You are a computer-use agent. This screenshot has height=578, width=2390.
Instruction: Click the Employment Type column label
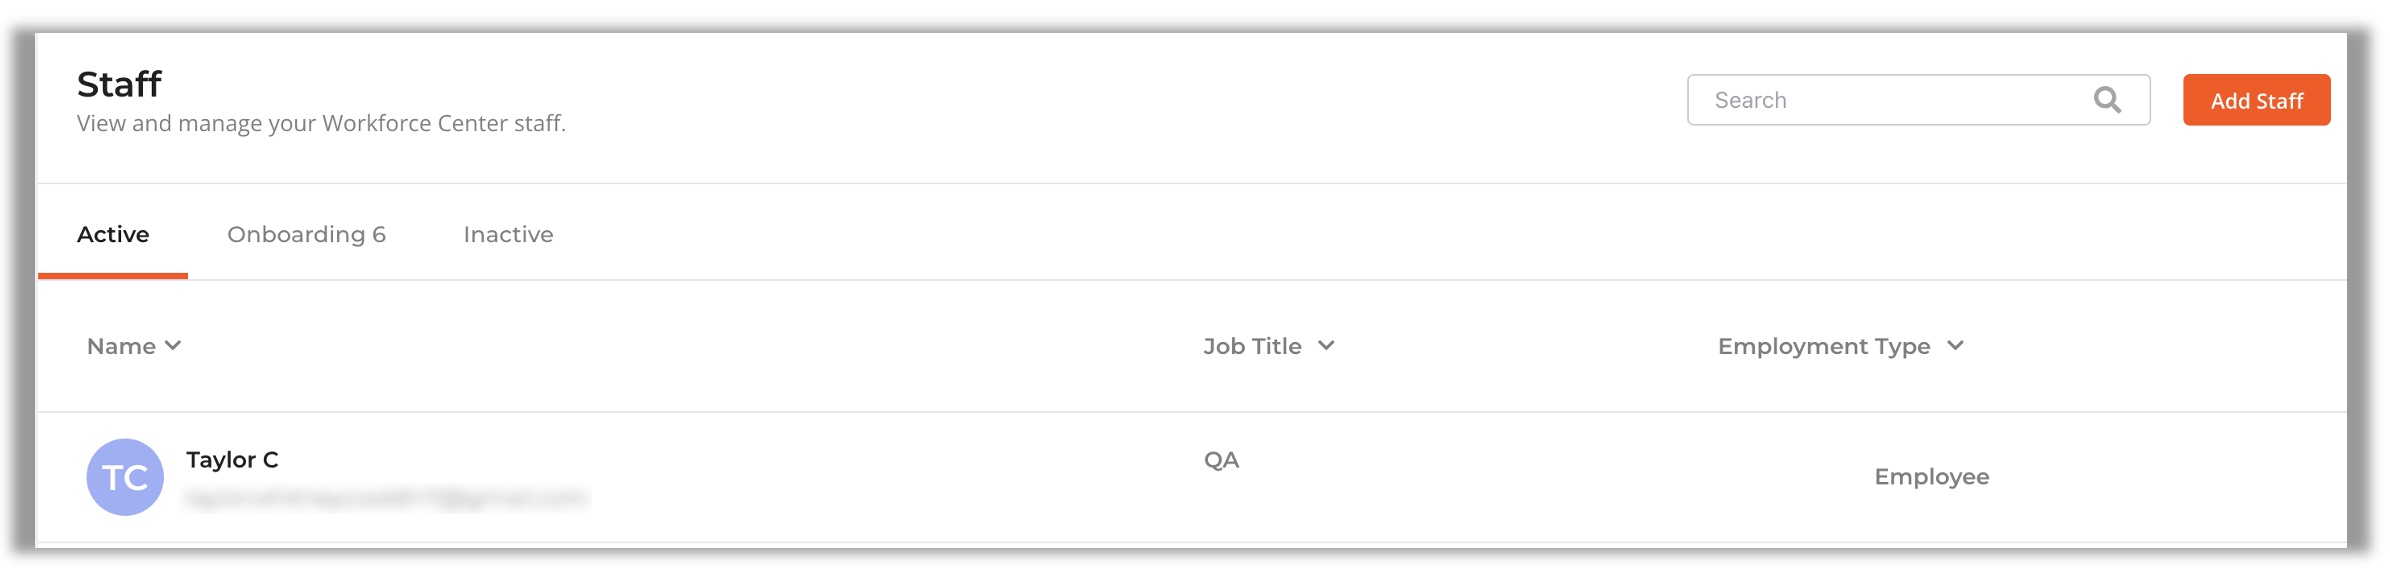(x=1824, y=346)
